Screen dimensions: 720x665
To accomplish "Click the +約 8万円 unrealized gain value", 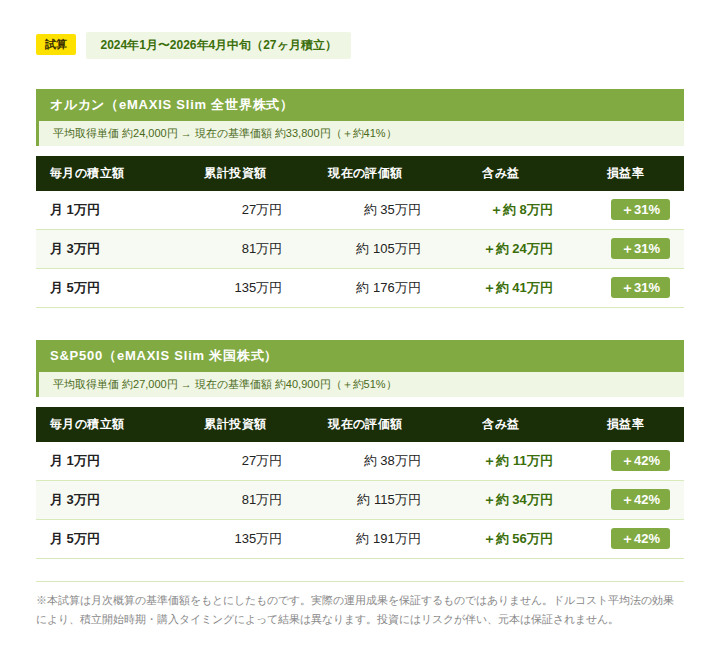I will click(x=522, y=210).
